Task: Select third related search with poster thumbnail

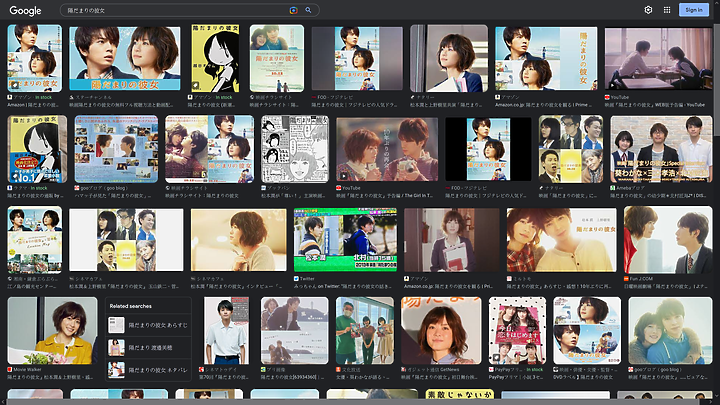Action: click(x=148, y=370)
